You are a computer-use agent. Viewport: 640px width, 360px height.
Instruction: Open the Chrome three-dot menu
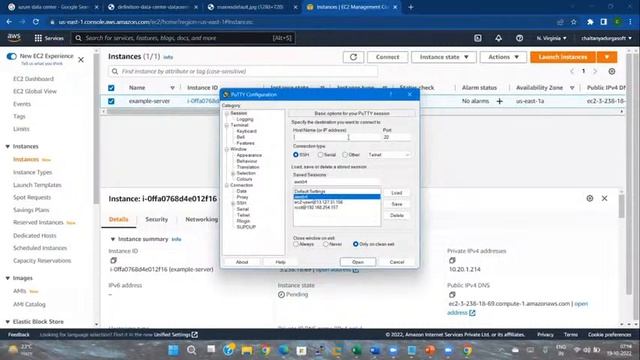click(630, 22)
